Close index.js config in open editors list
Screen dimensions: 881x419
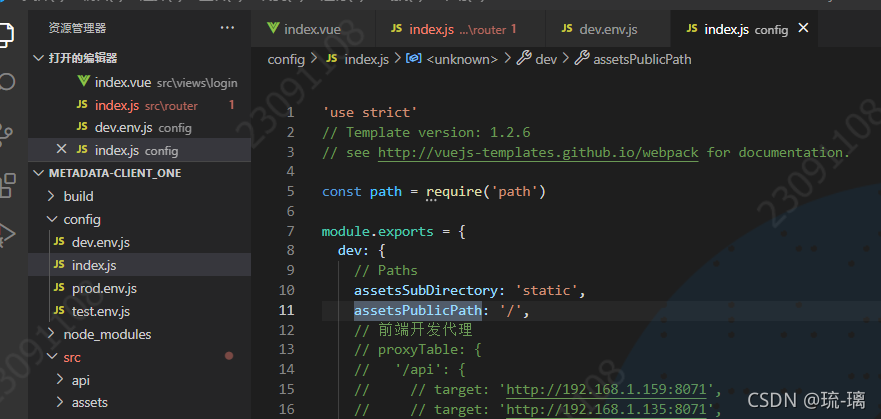(62, 149)
